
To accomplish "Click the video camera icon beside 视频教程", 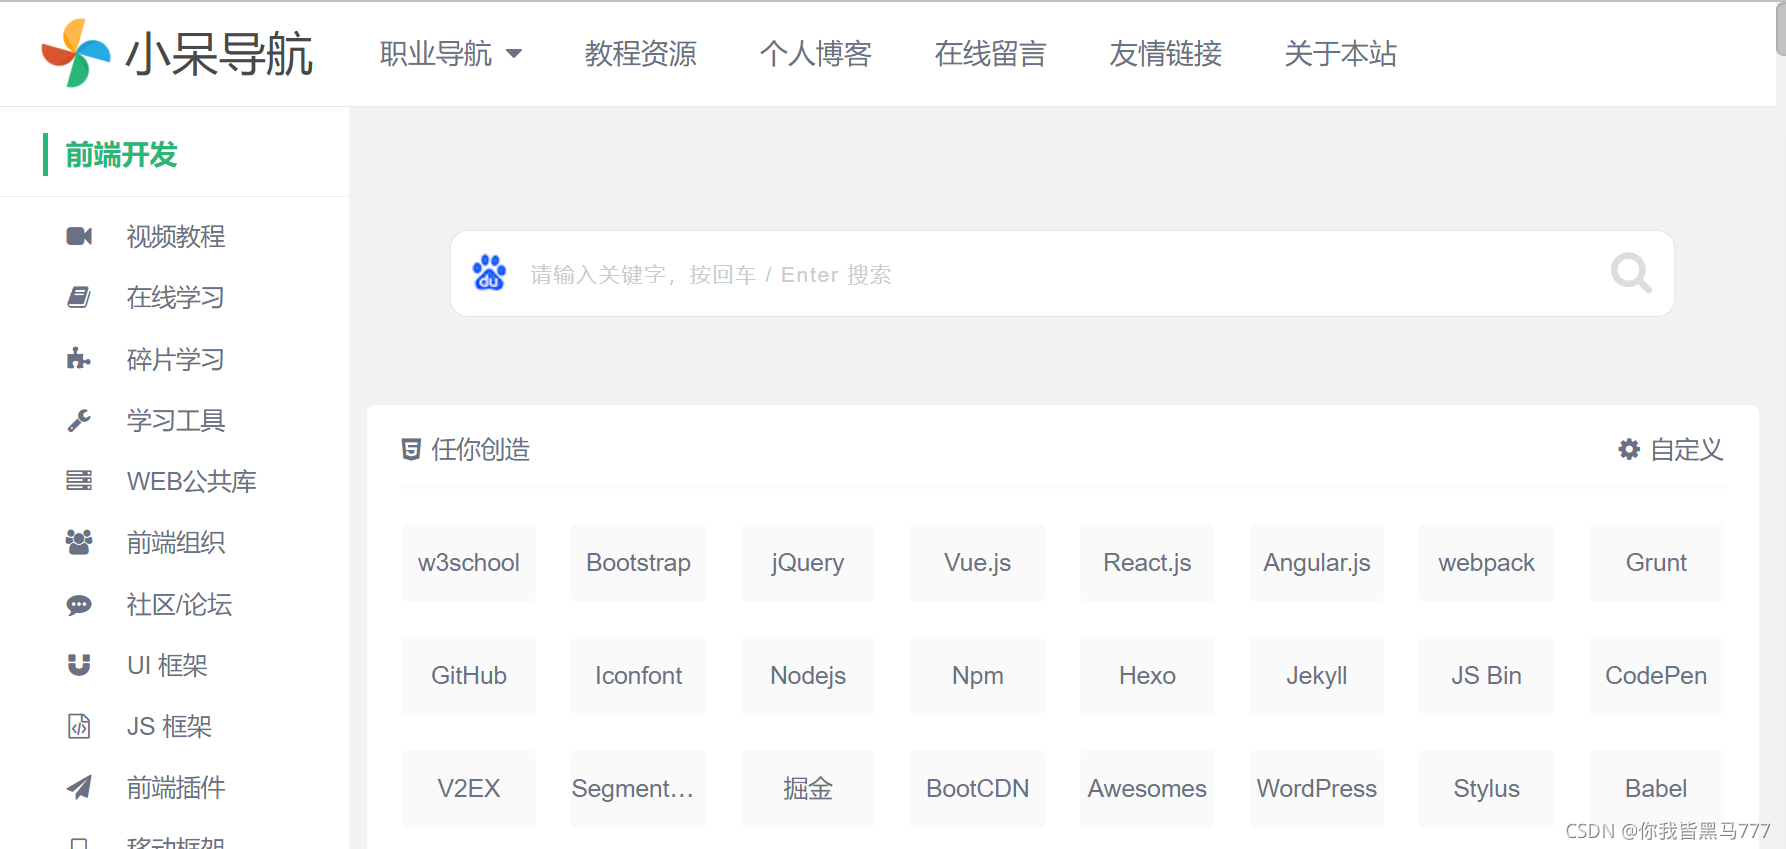I will [x=79, y=236].
